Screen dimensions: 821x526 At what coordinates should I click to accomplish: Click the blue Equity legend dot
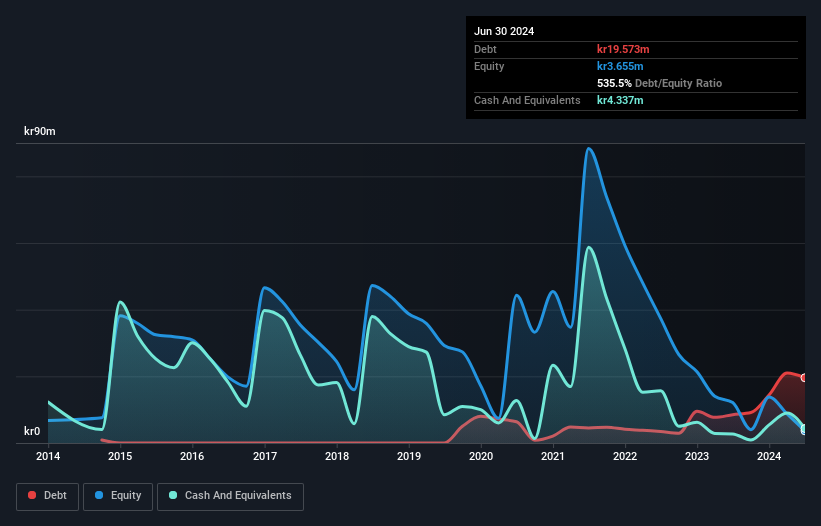point(99,495)
